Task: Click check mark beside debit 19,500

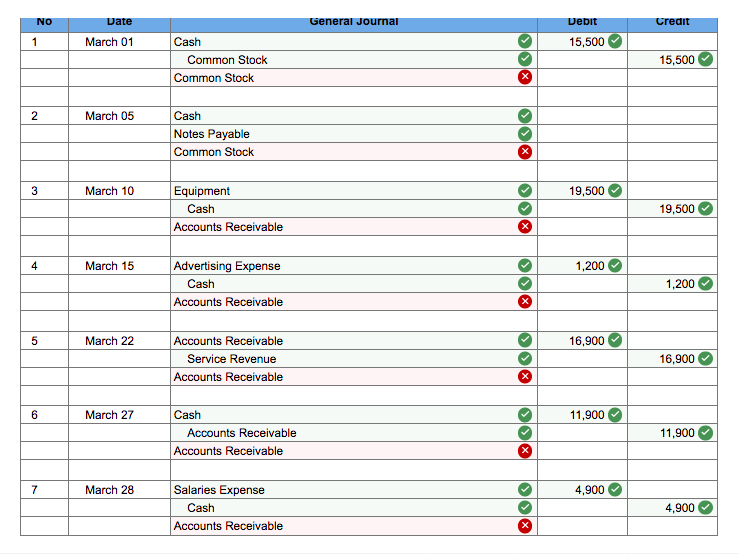Action: tap(615, 190)
